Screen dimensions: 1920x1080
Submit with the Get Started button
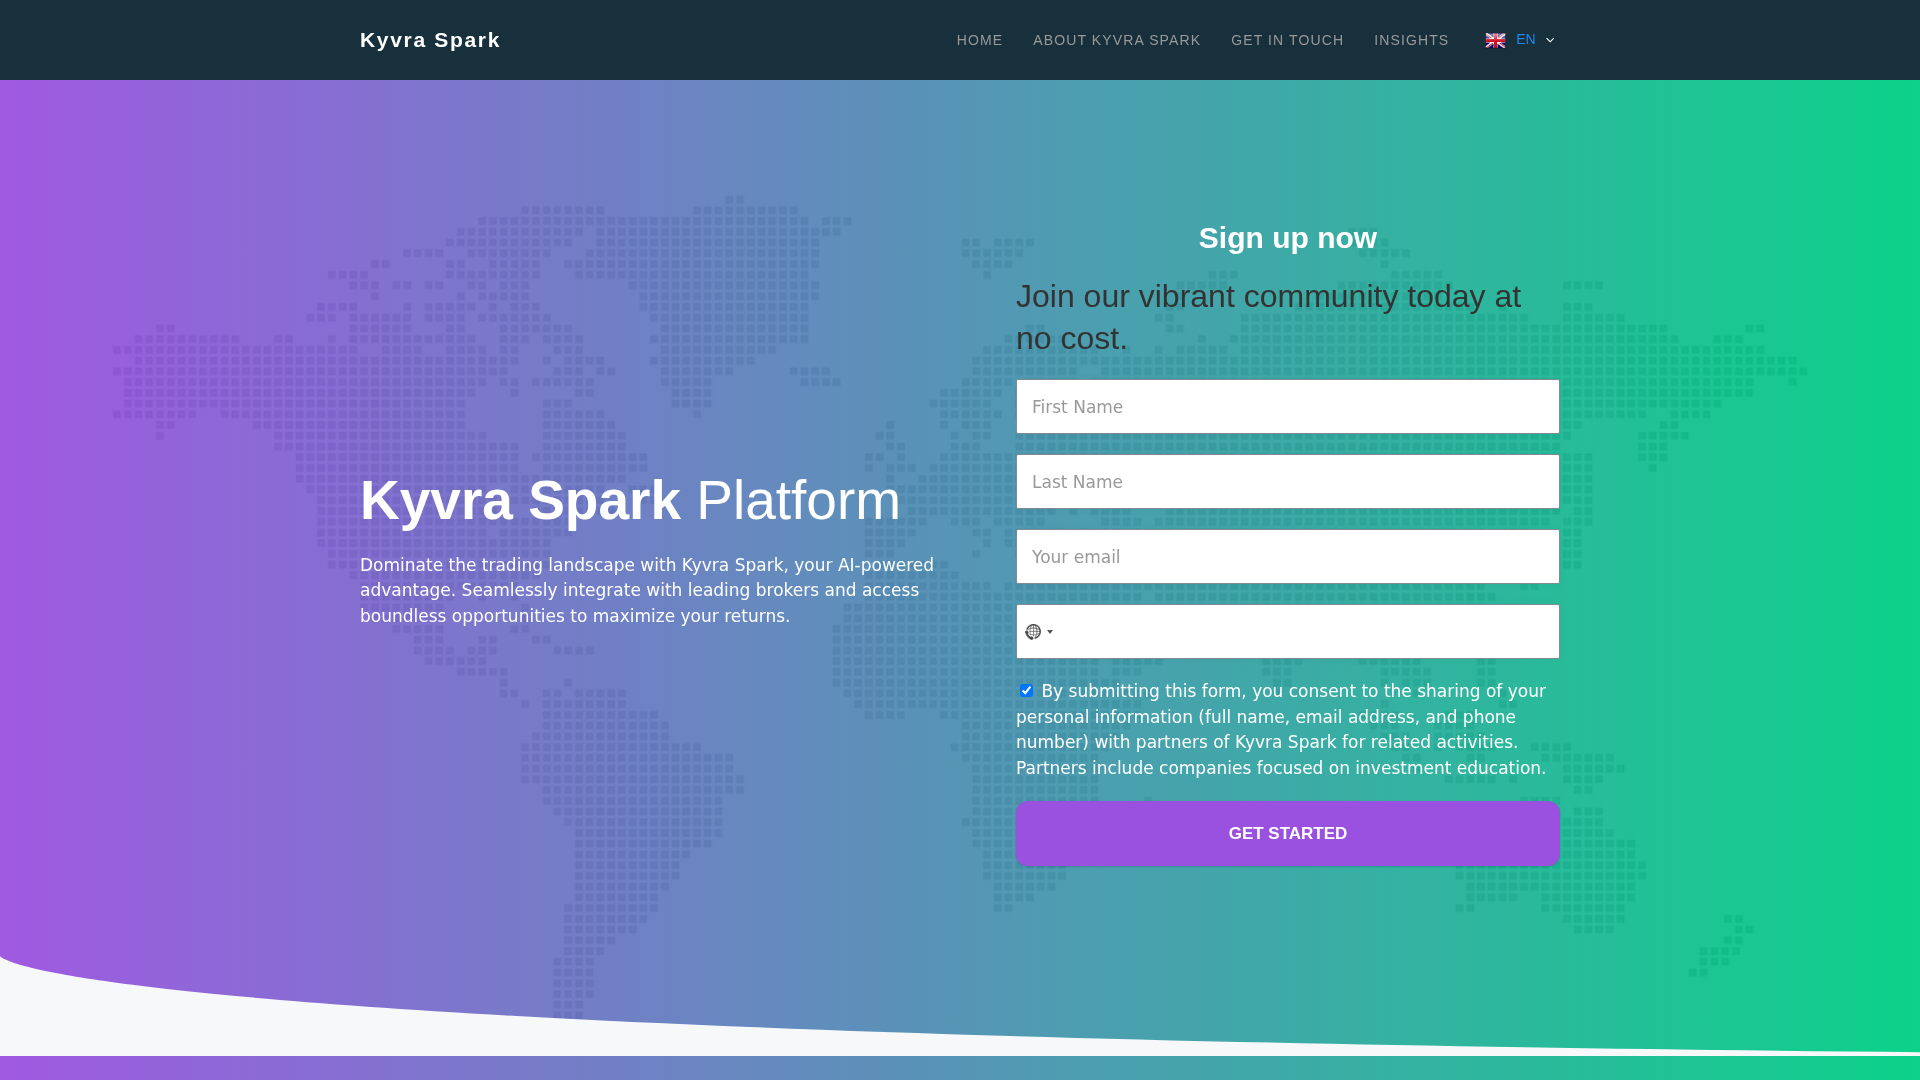click(x=1287, y=833)
